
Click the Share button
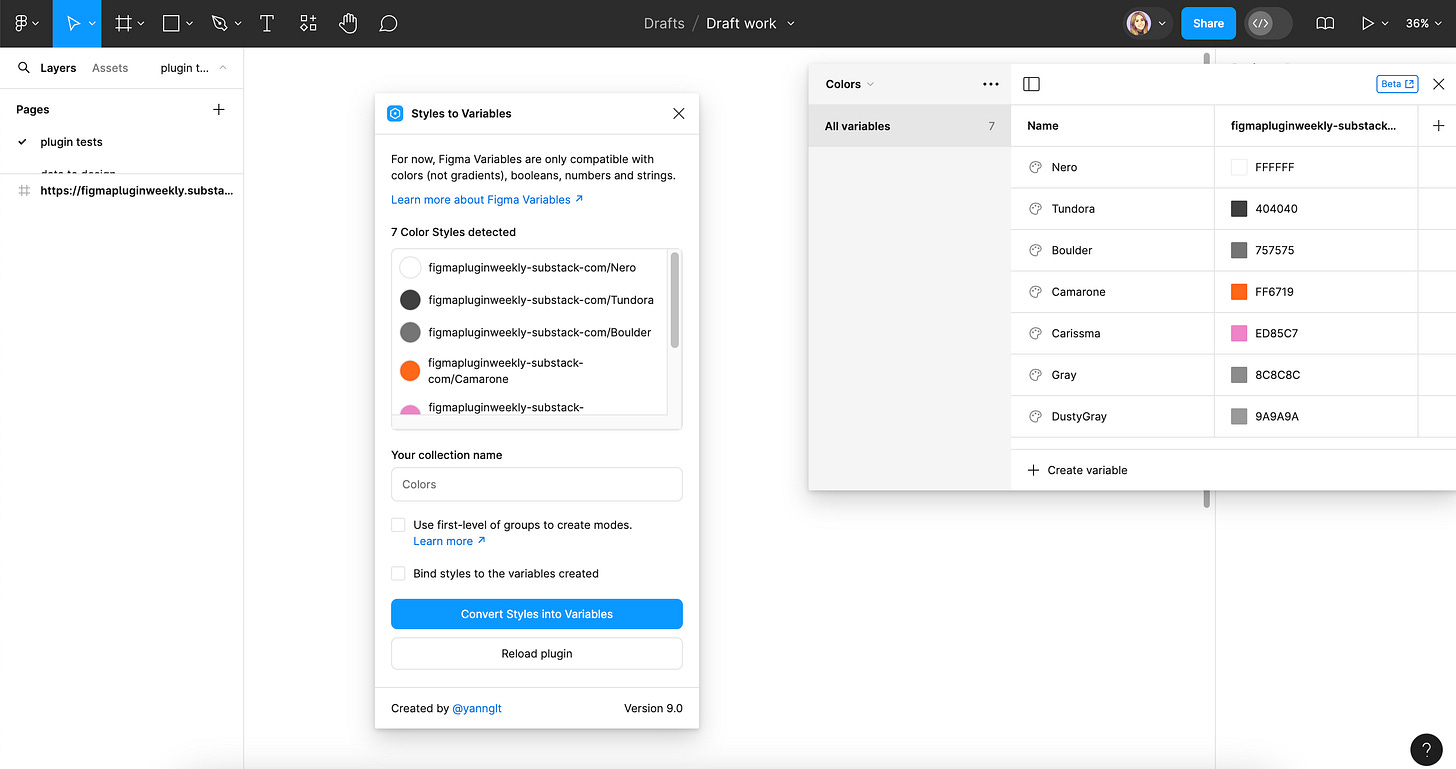1208,23
